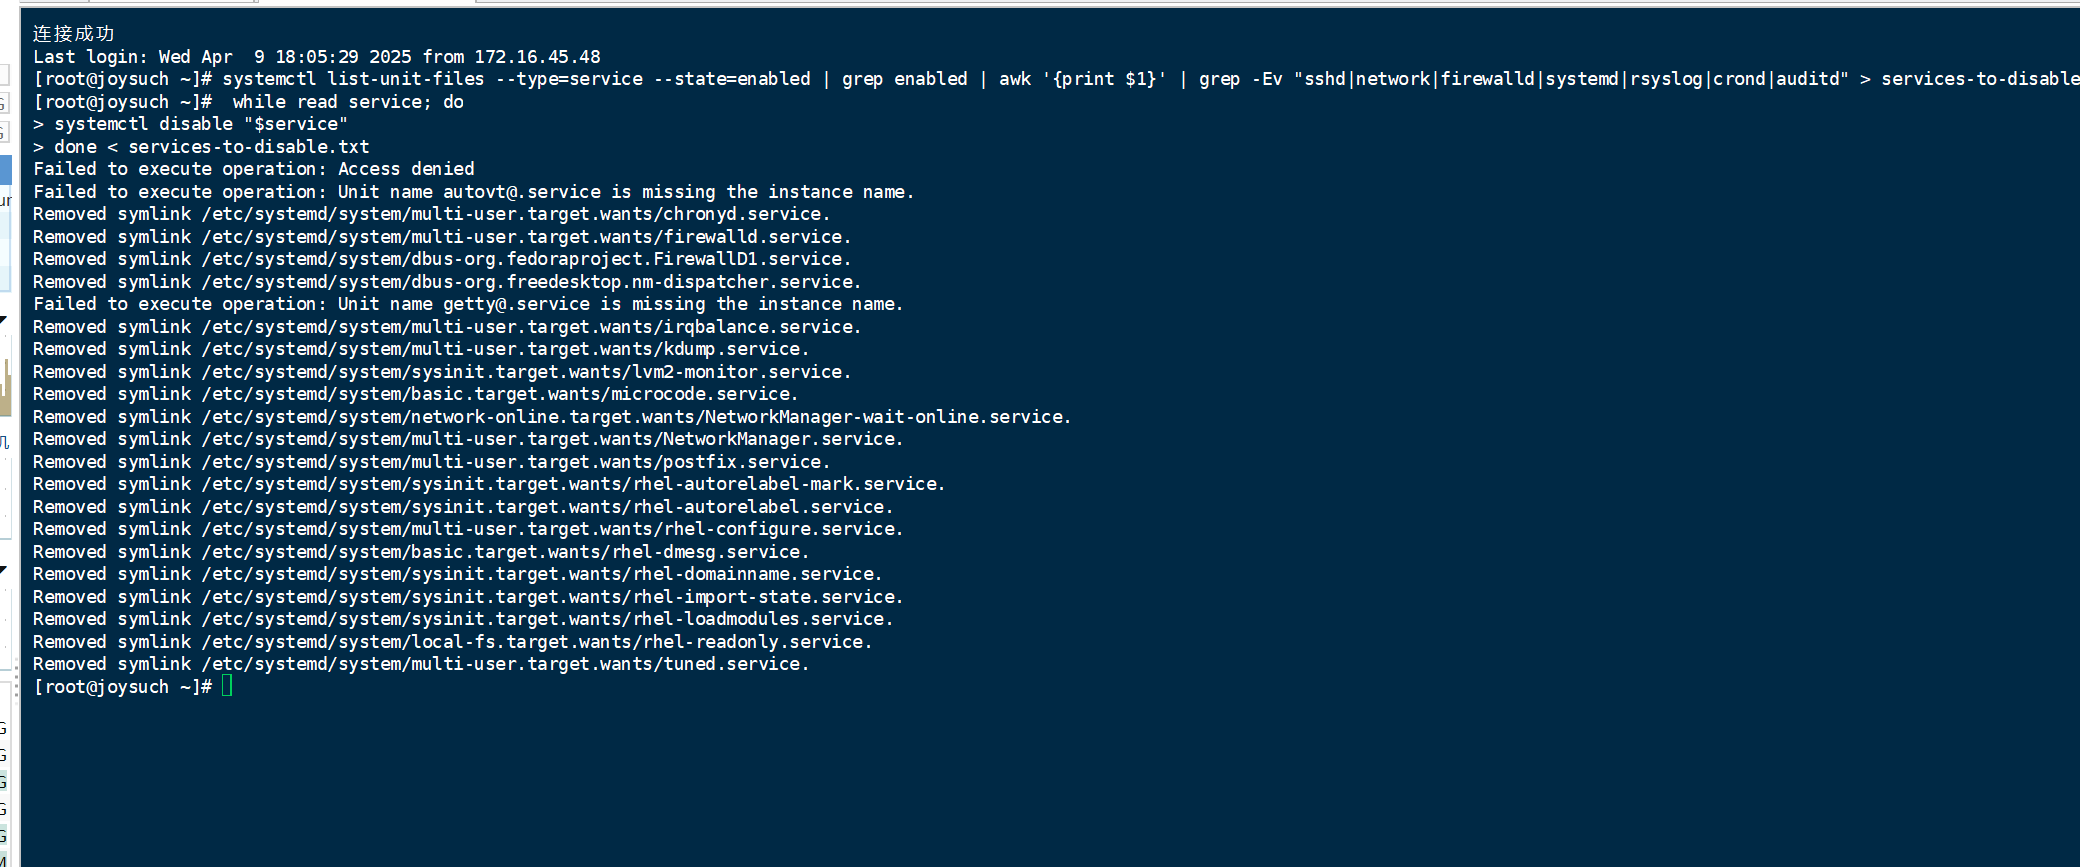Screen dimensions: 2080x867
Task: Click the '连接成功' connection message
Action: 74,34
